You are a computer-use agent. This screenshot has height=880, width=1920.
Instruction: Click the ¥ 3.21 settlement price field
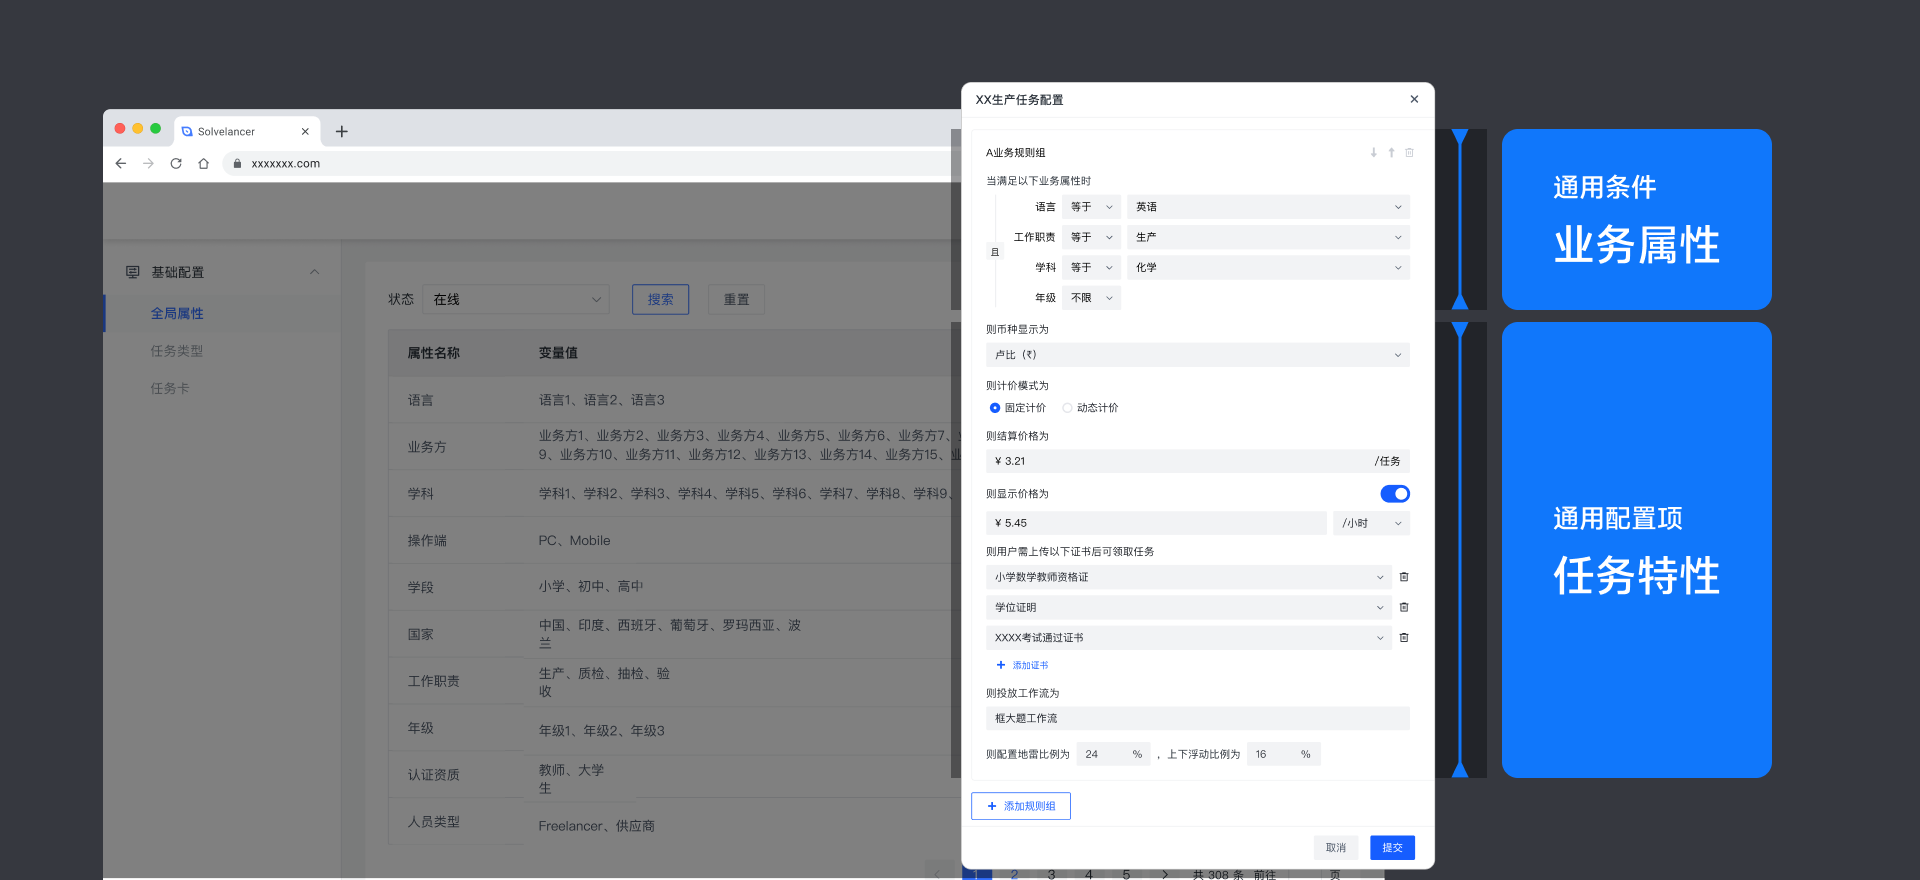(x=1180, y=461)
